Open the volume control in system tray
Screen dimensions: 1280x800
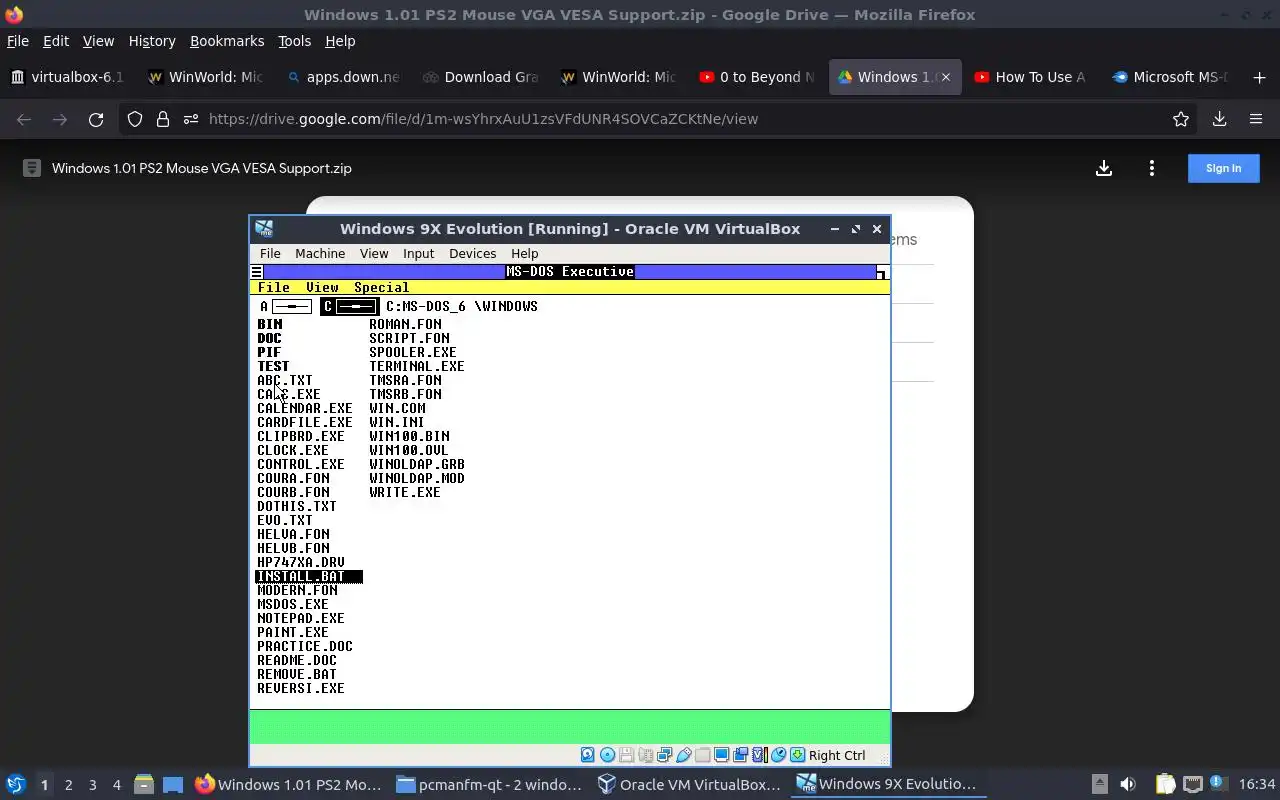pos(1128,784)
